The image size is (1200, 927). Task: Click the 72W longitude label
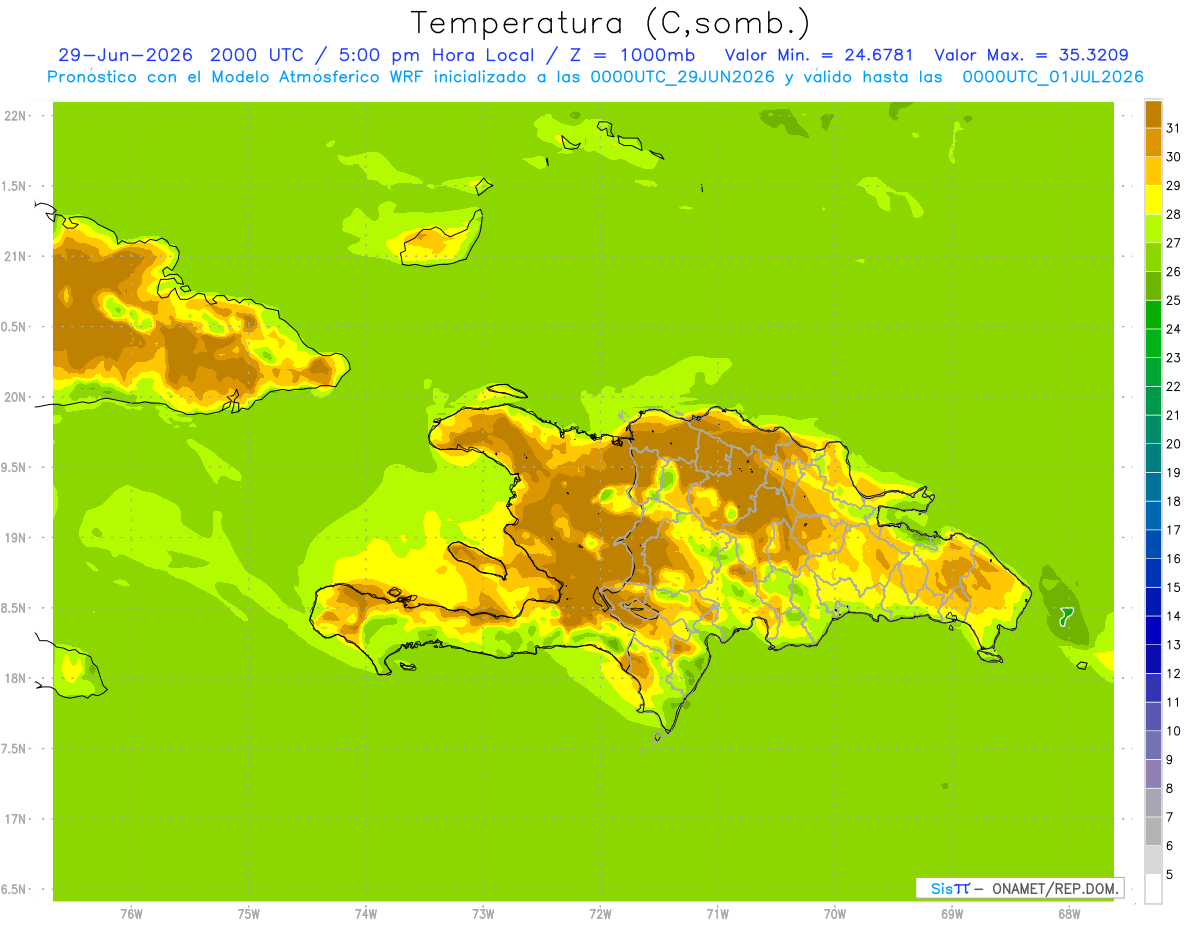coord(600,914)
